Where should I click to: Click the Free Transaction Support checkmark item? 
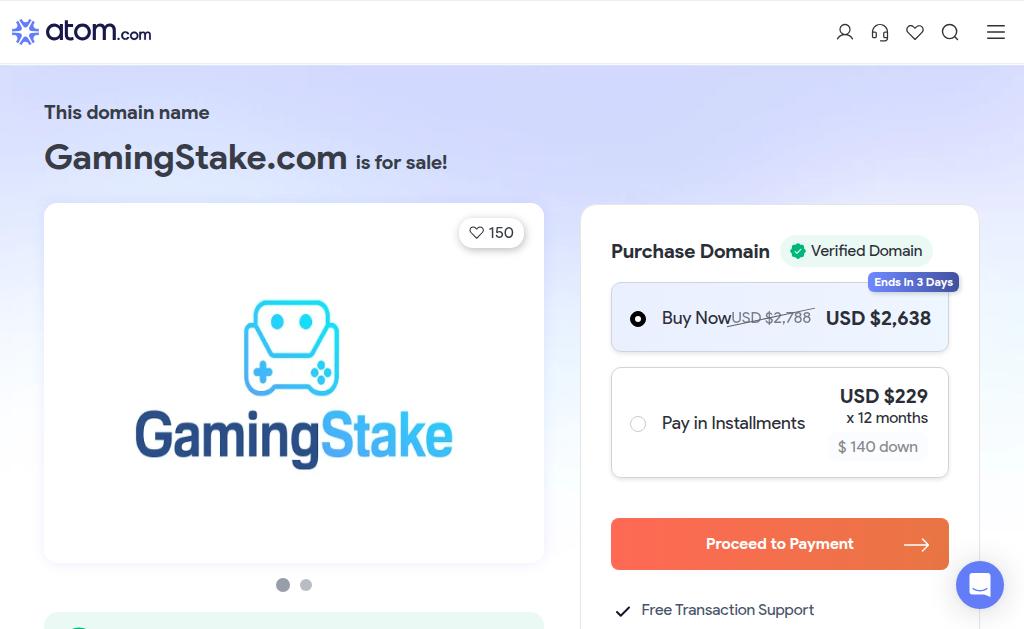click(x=715, y=610)
